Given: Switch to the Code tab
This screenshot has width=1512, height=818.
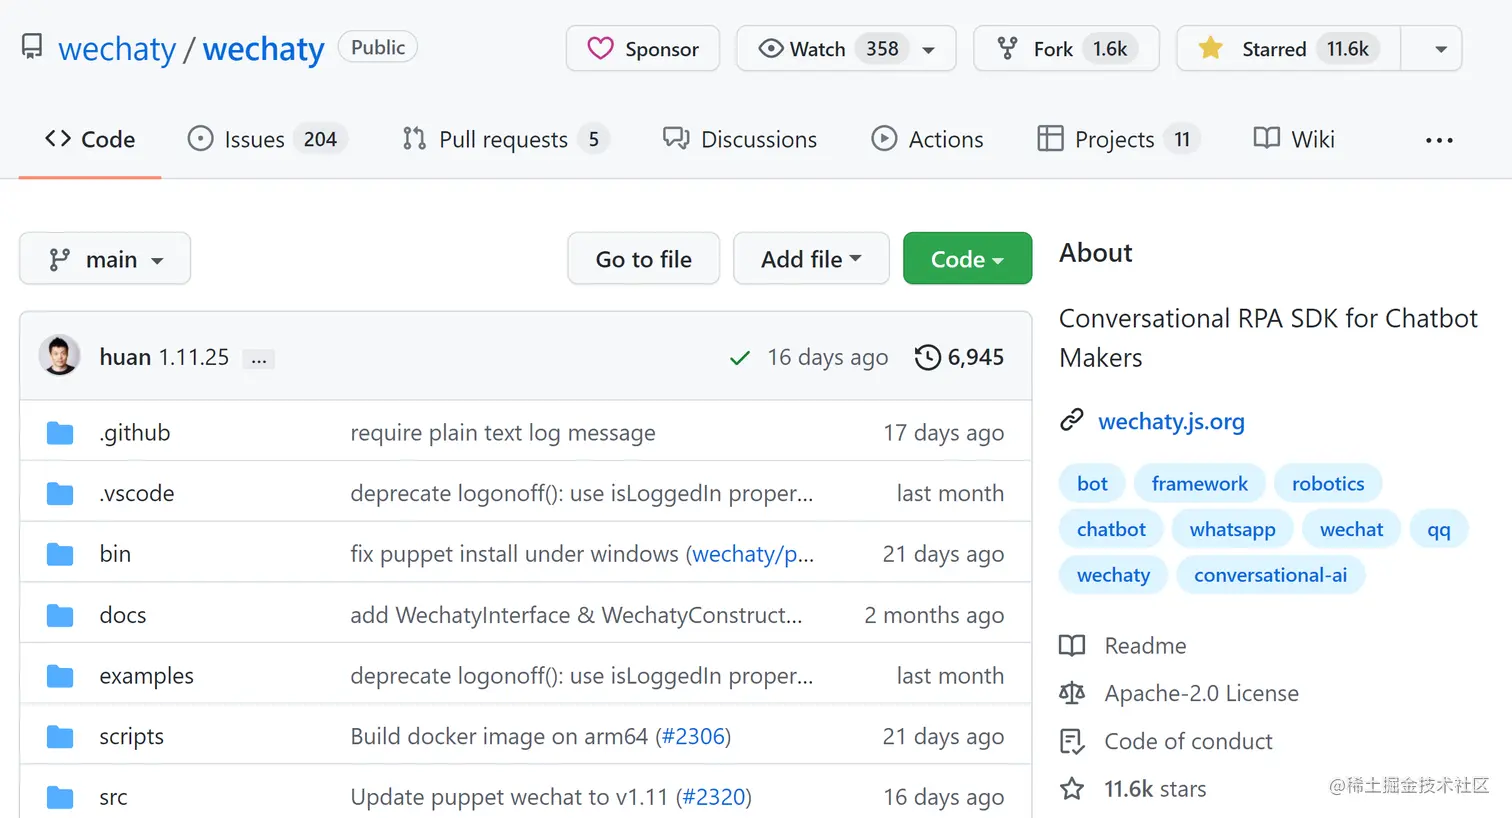Looking at the screenshot, I should [x=90, y=139].
